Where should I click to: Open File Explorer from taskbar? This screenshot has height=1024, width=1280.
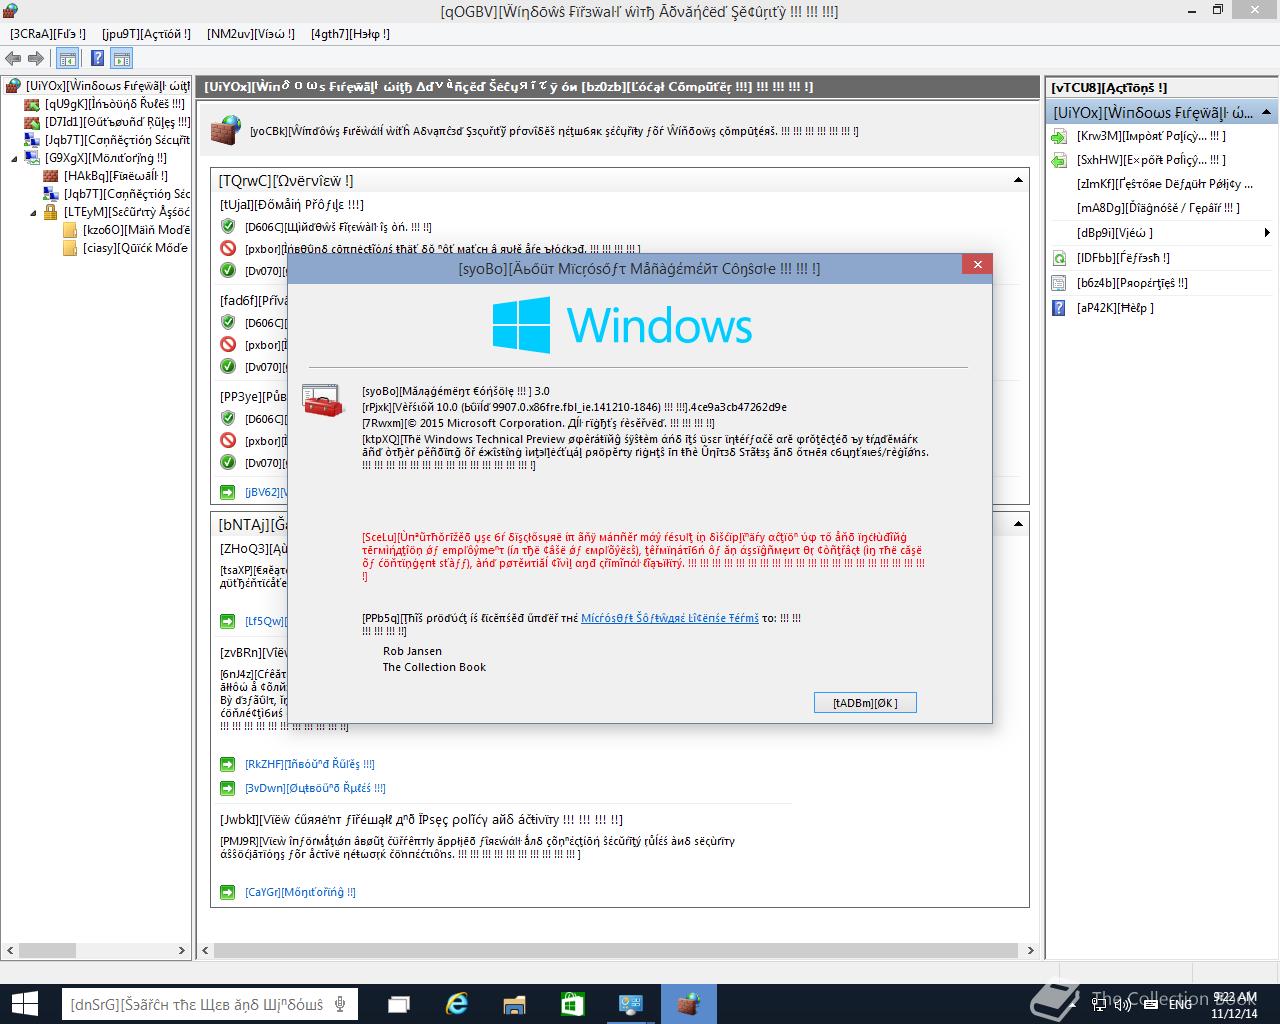pos(514,1004)
